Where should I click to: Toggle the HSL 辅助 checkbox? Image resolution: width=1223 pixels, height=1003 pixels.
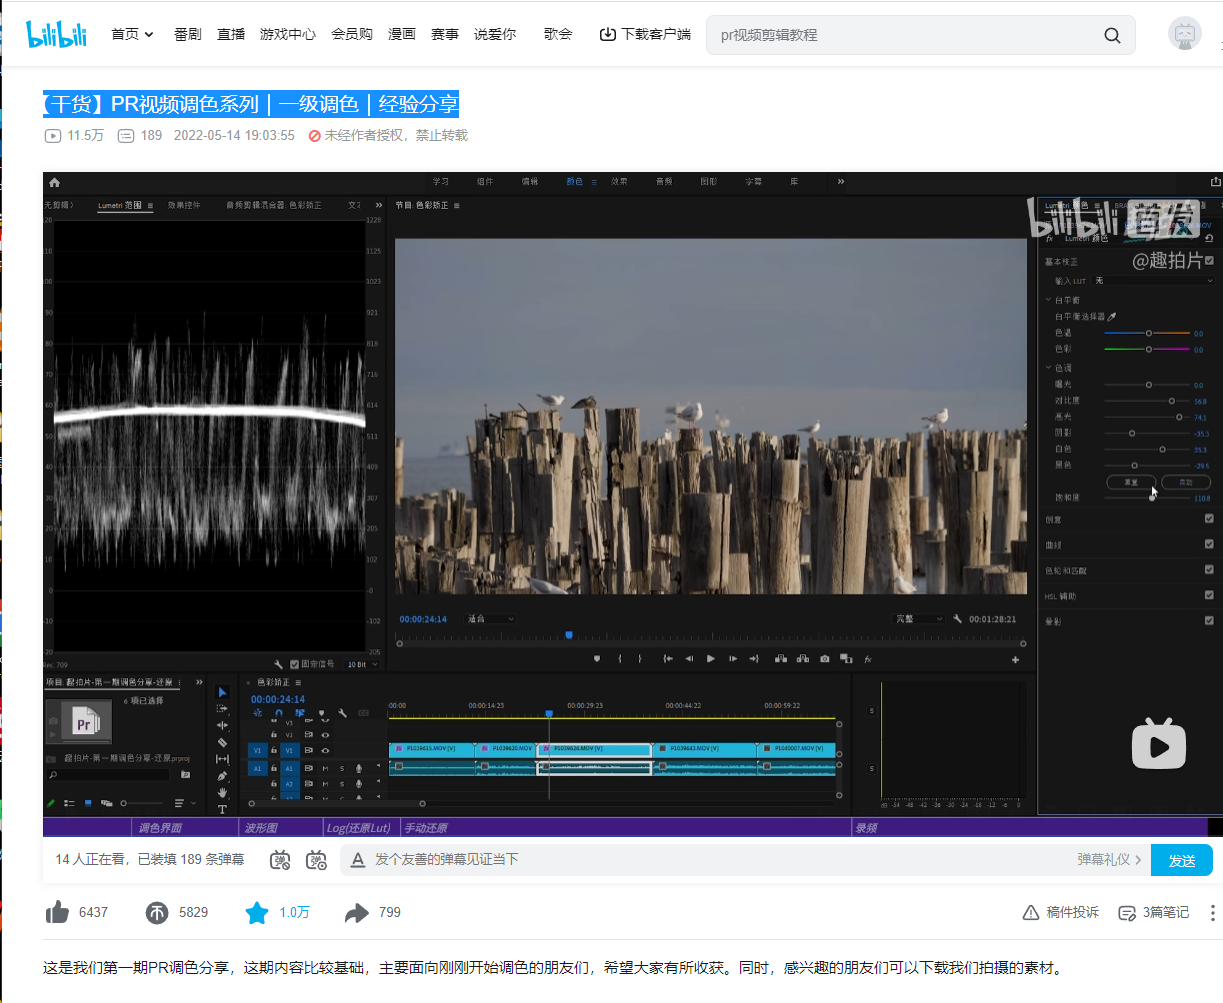pos(1209,595)
